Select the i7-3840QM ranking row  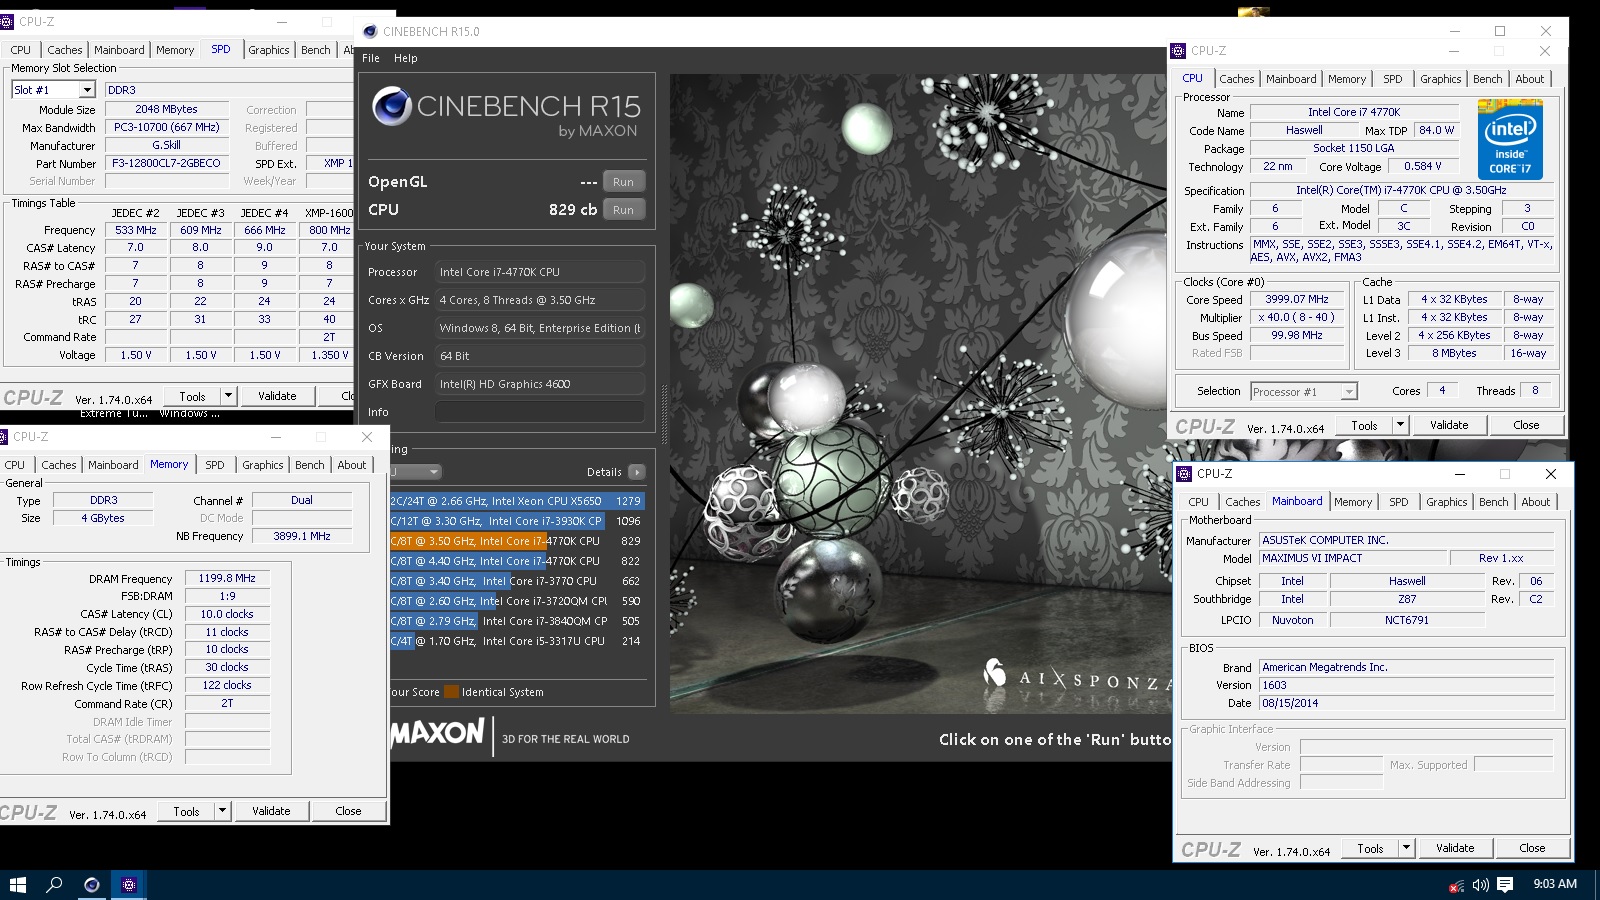517,621
